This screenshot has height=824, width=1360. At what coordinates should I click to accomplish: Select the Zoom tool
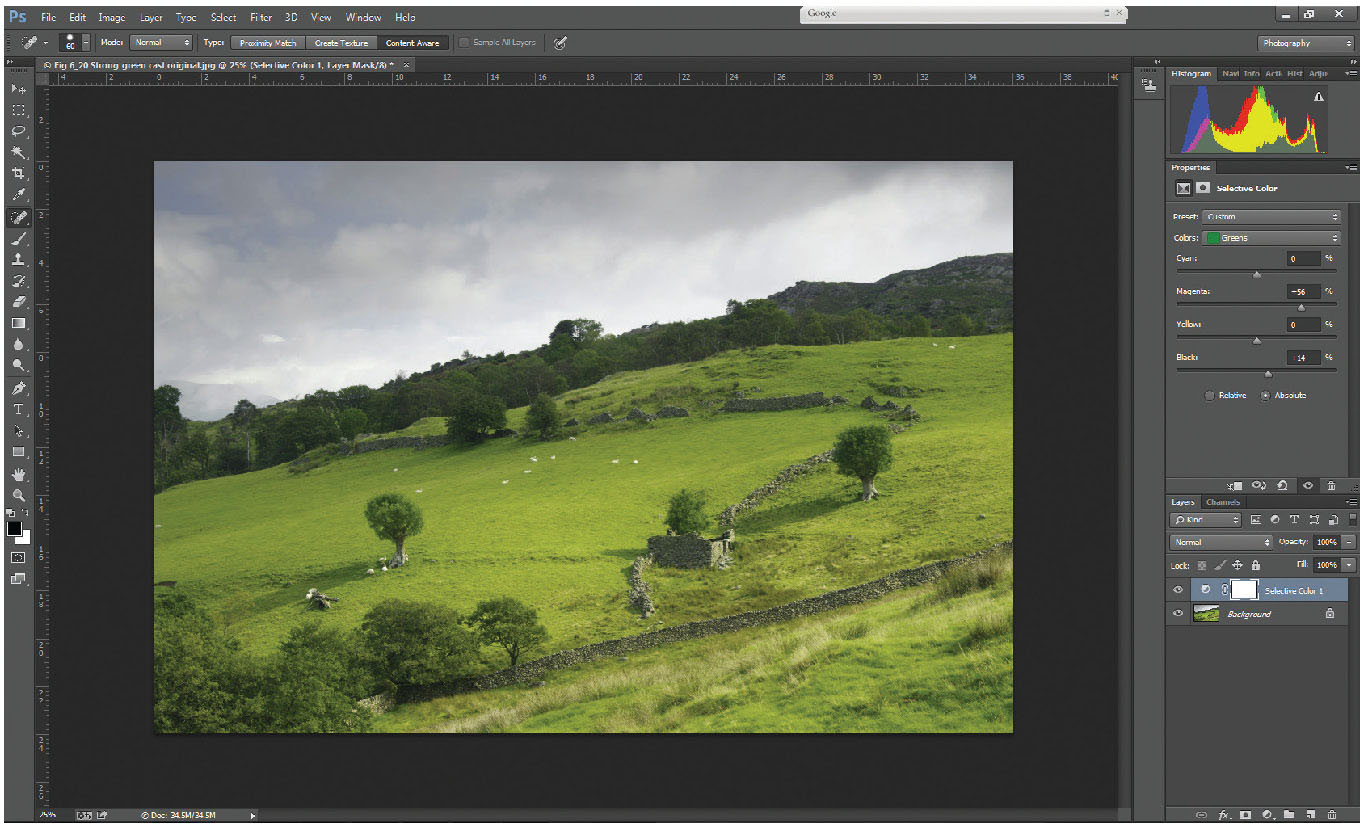click(18, 495)
